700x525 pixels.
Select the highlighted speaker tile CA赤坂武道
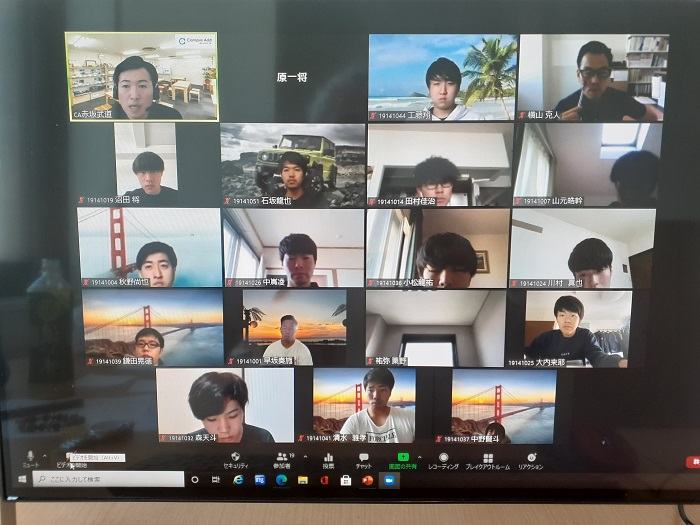(x=142, y=76)
